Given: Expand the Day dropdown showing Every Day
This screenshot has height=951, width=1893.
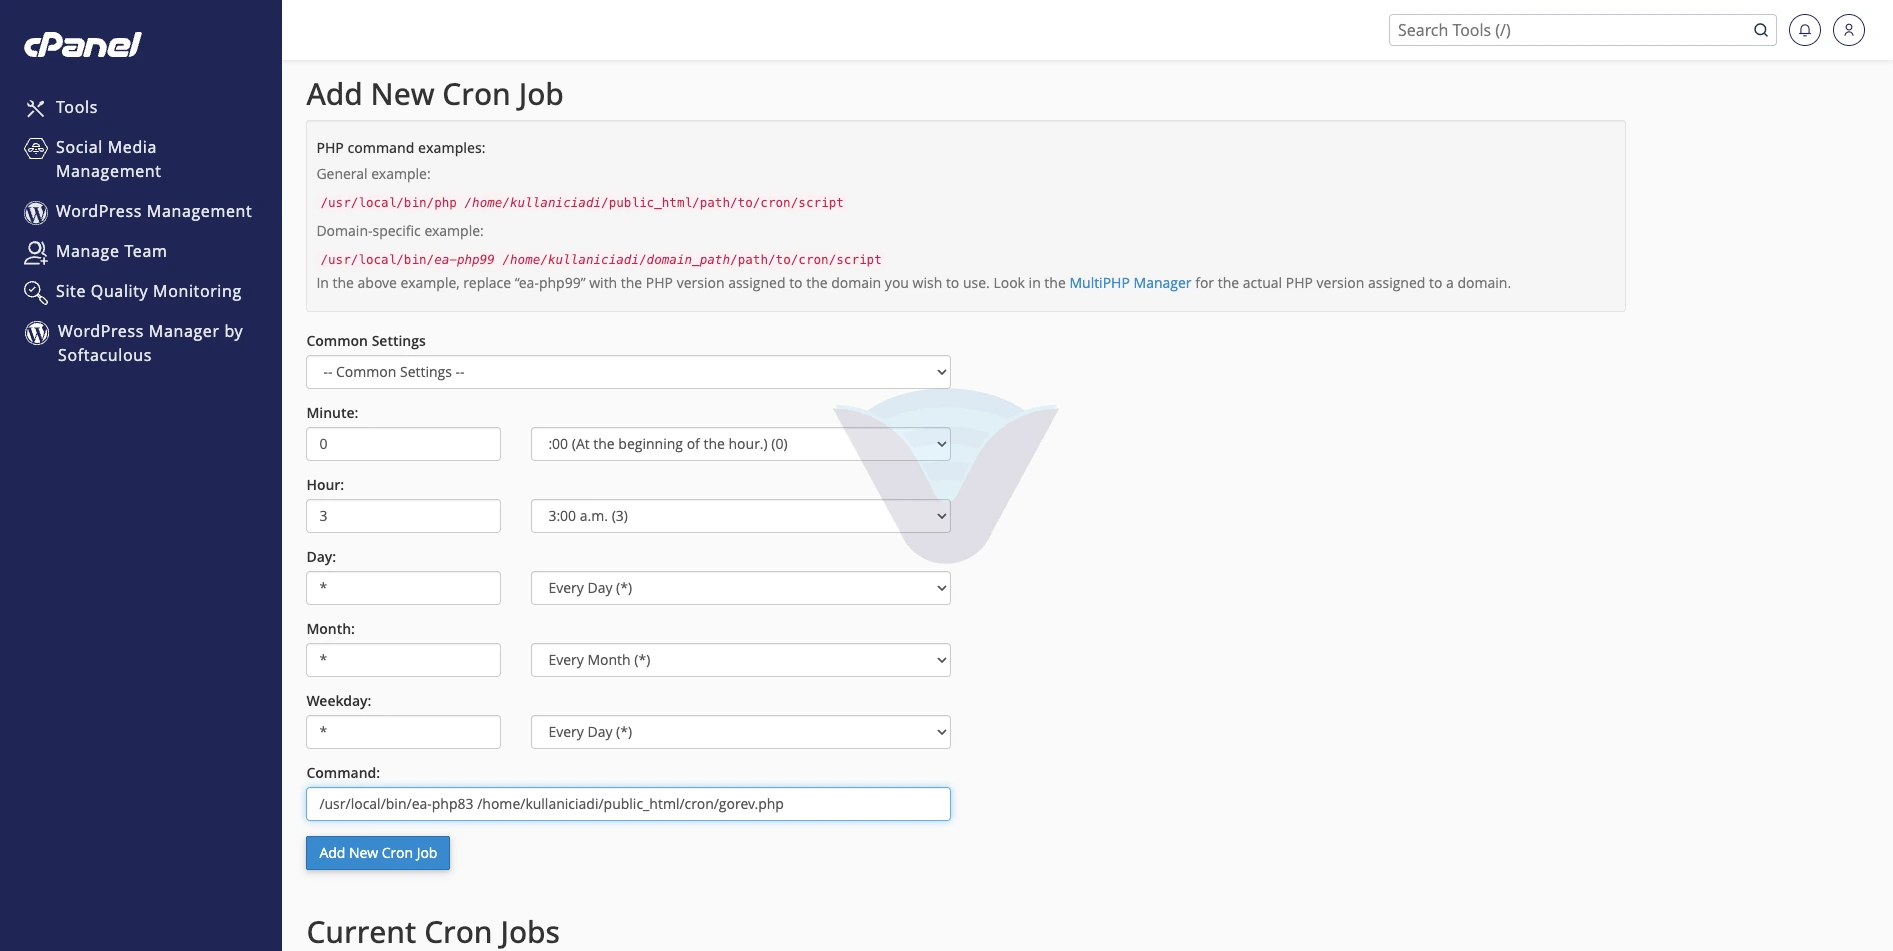Looking at the screenshot, I should coord(741,588).
